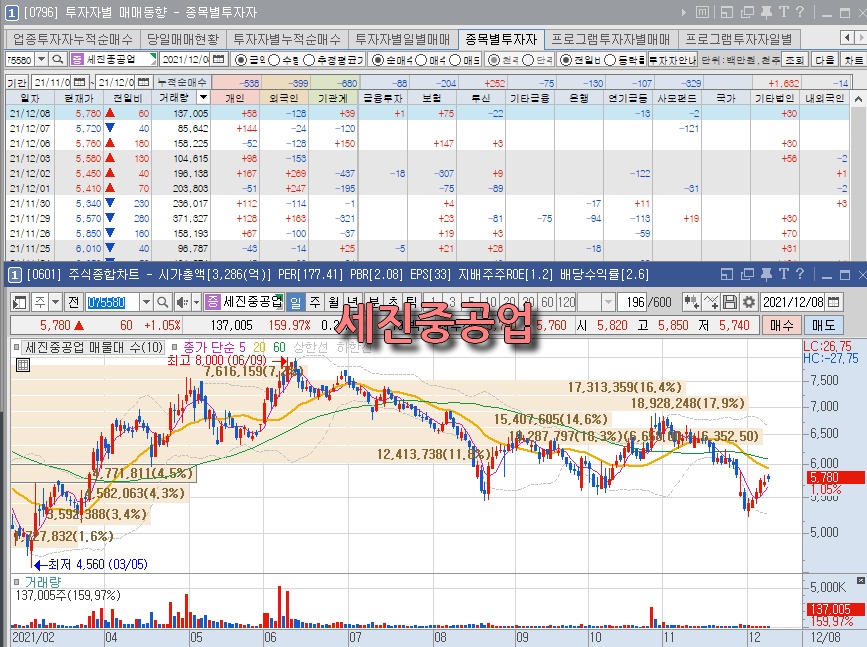Open the calendar picker beside 2021/12/0 date

coord(219,59)
